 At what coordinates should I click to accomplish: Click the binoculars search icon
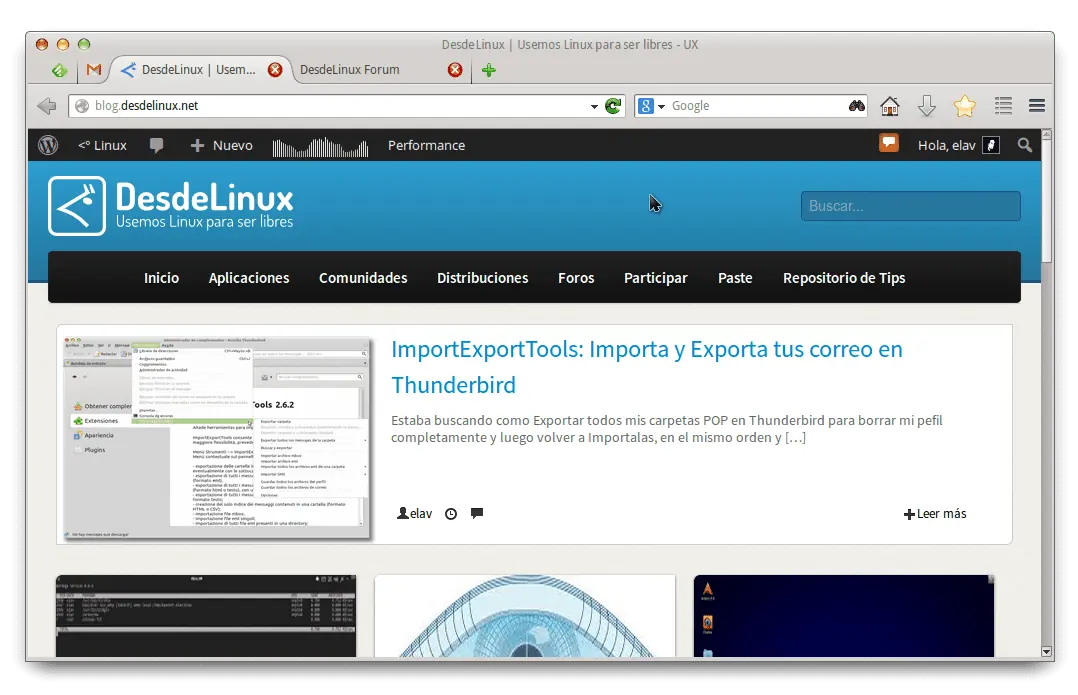click(857, 106)
